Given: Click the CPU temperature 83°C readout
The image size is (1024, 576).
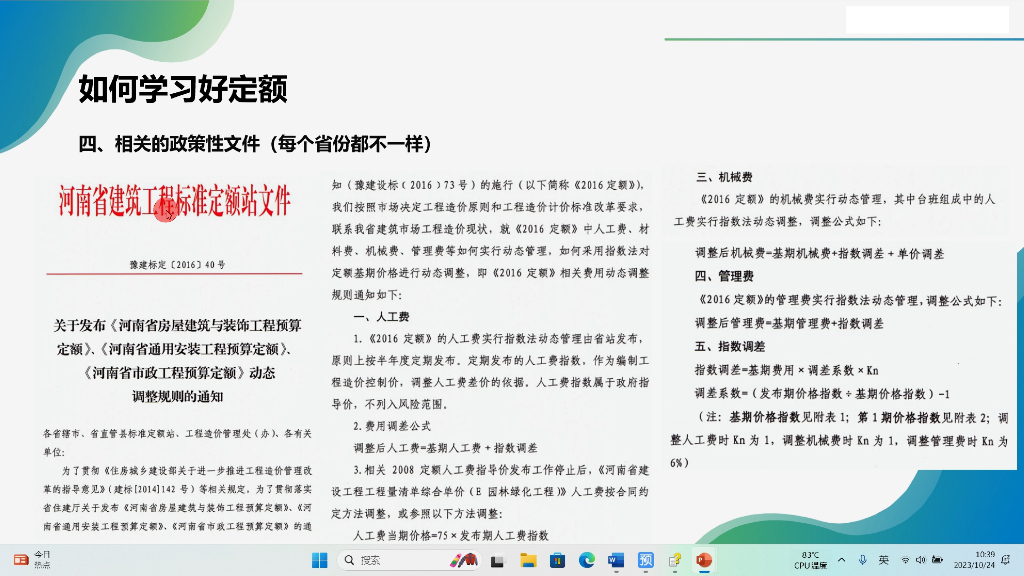Looking at the screenshot, I should click(x=810, y=560).
